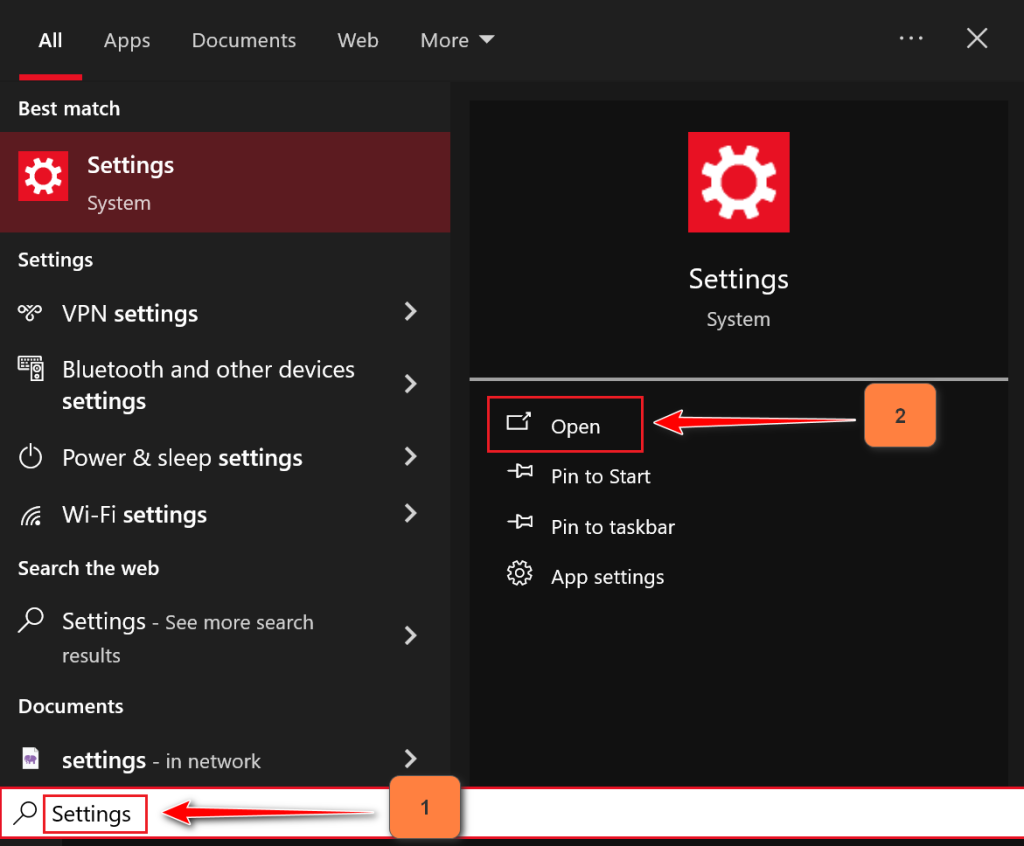Open the More filter dropdown
The height and width of the screenshot is (846, 1024).
click(457, 40)
